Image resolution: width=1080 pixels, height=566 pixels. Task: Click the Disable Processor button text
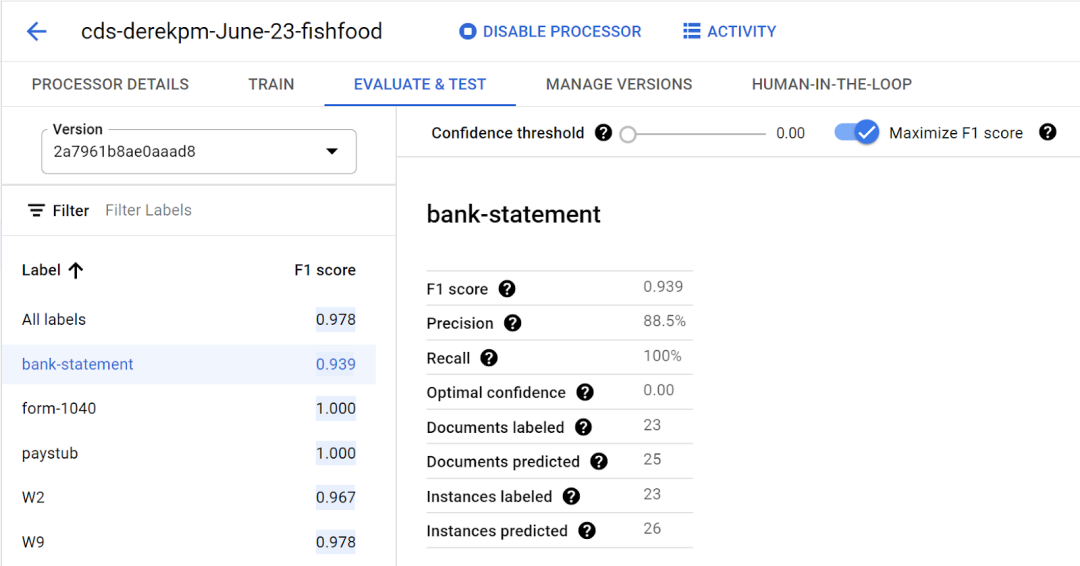click(562, 32)
